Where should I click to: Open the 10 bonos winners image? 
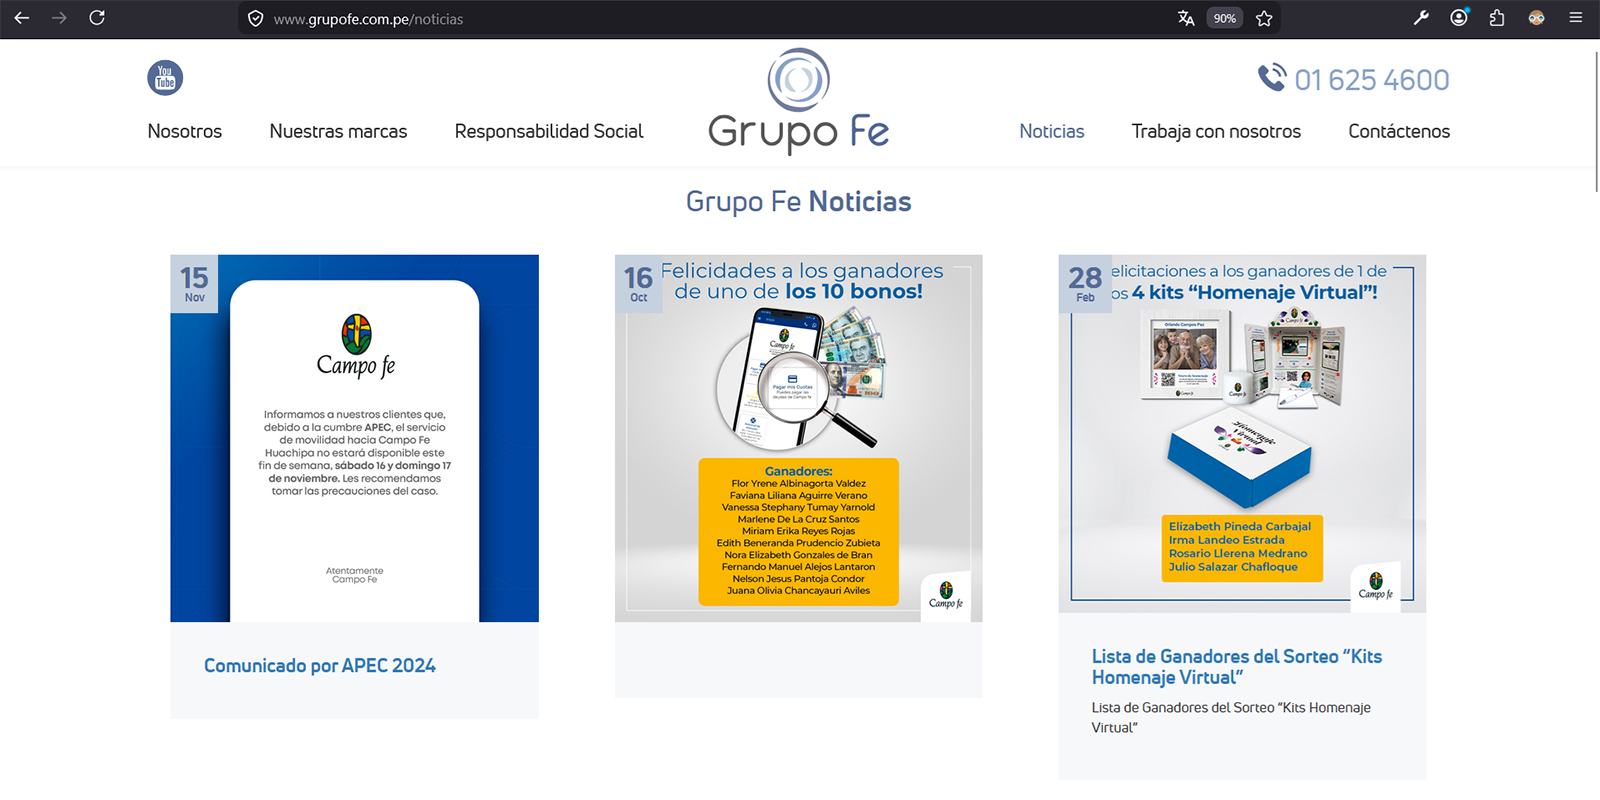[x=799, y=438]
